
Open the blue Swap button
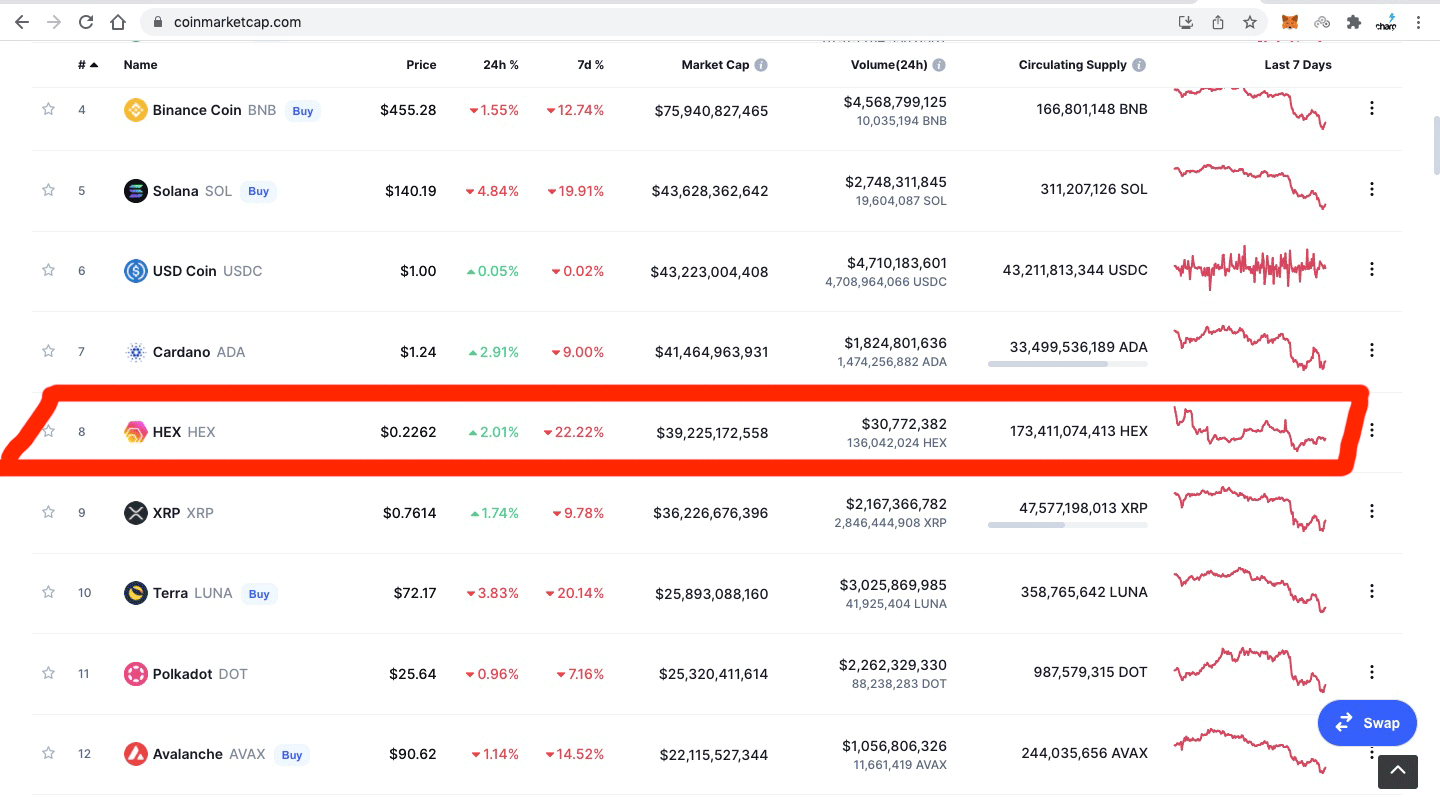coord(1367,723)
